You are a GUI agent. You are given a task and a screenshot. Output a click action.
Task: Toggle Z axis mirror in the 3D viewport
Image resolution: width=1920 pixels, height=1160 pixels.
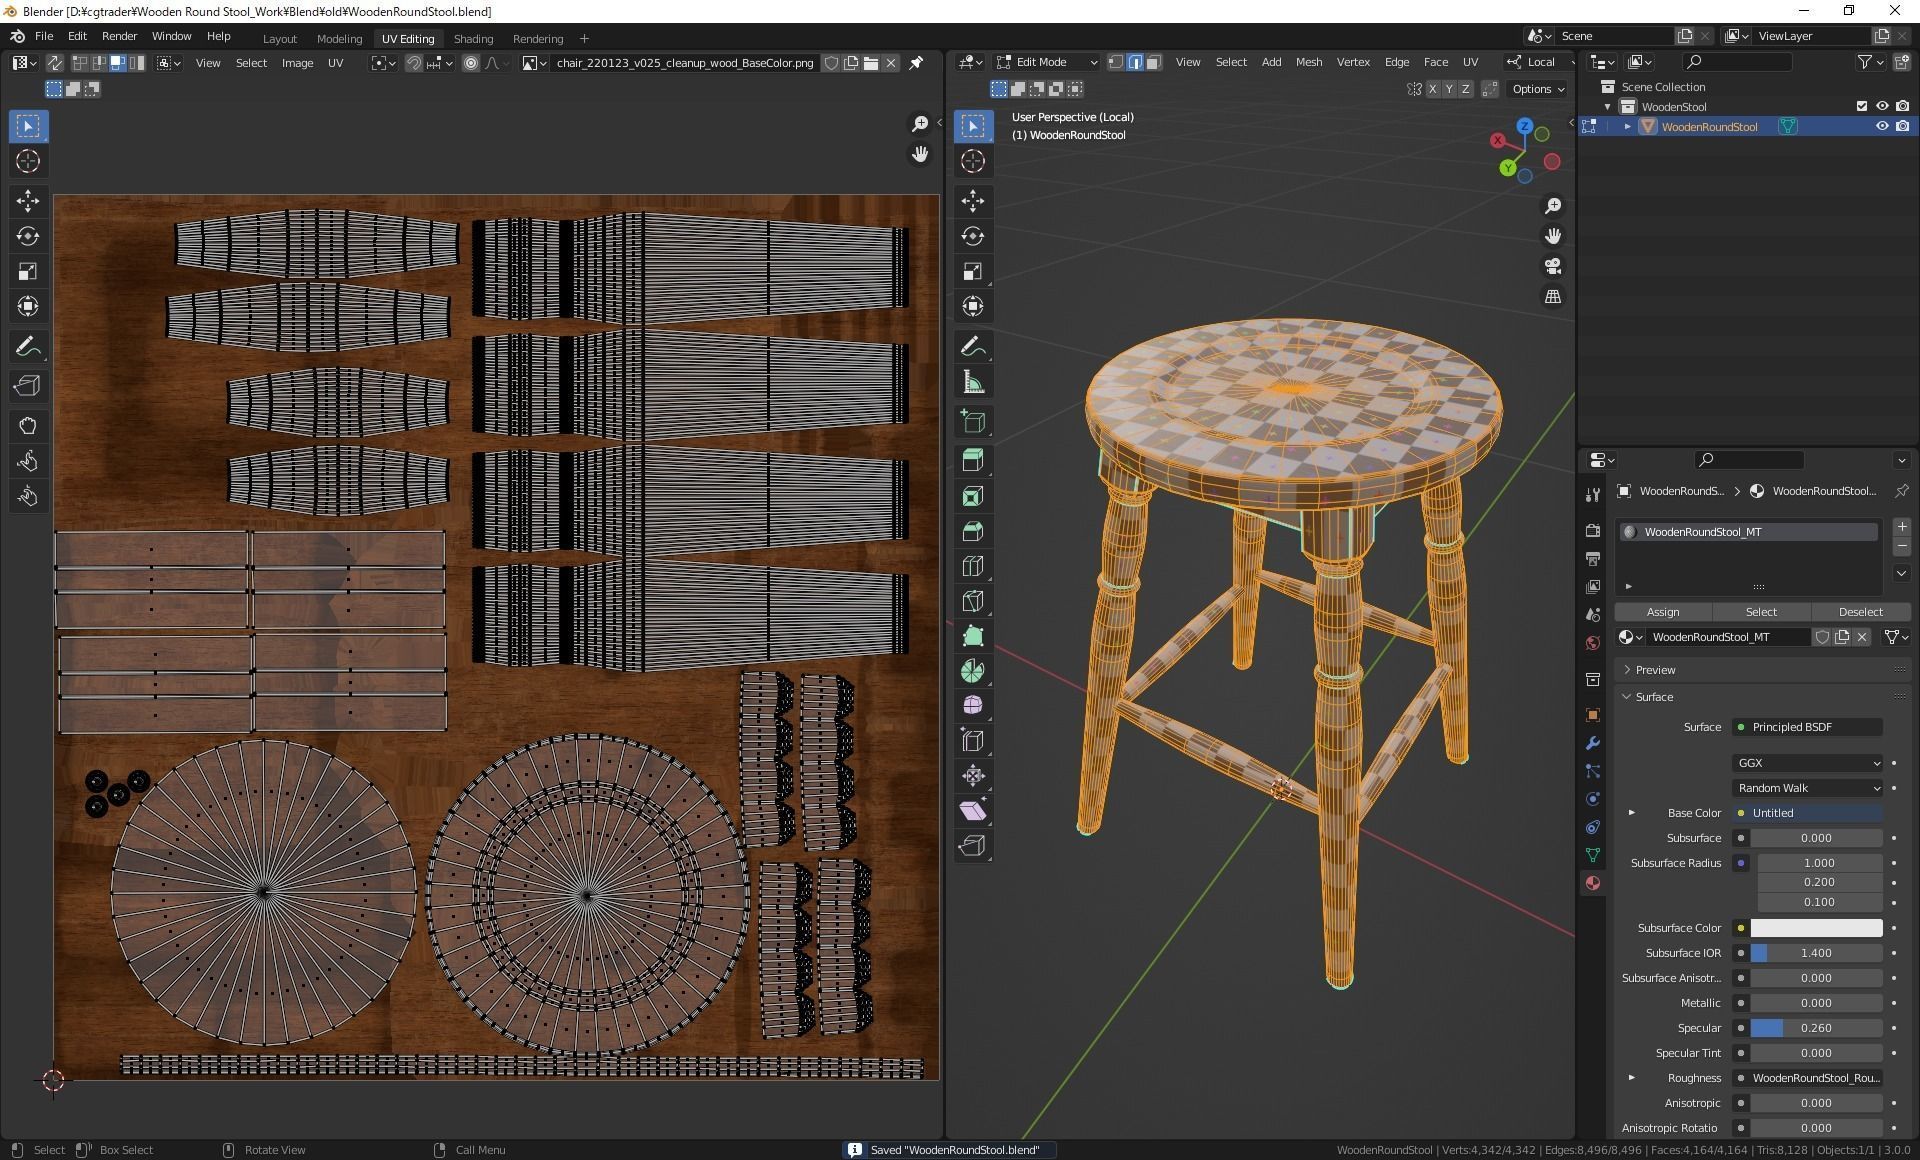point(1466,89)
